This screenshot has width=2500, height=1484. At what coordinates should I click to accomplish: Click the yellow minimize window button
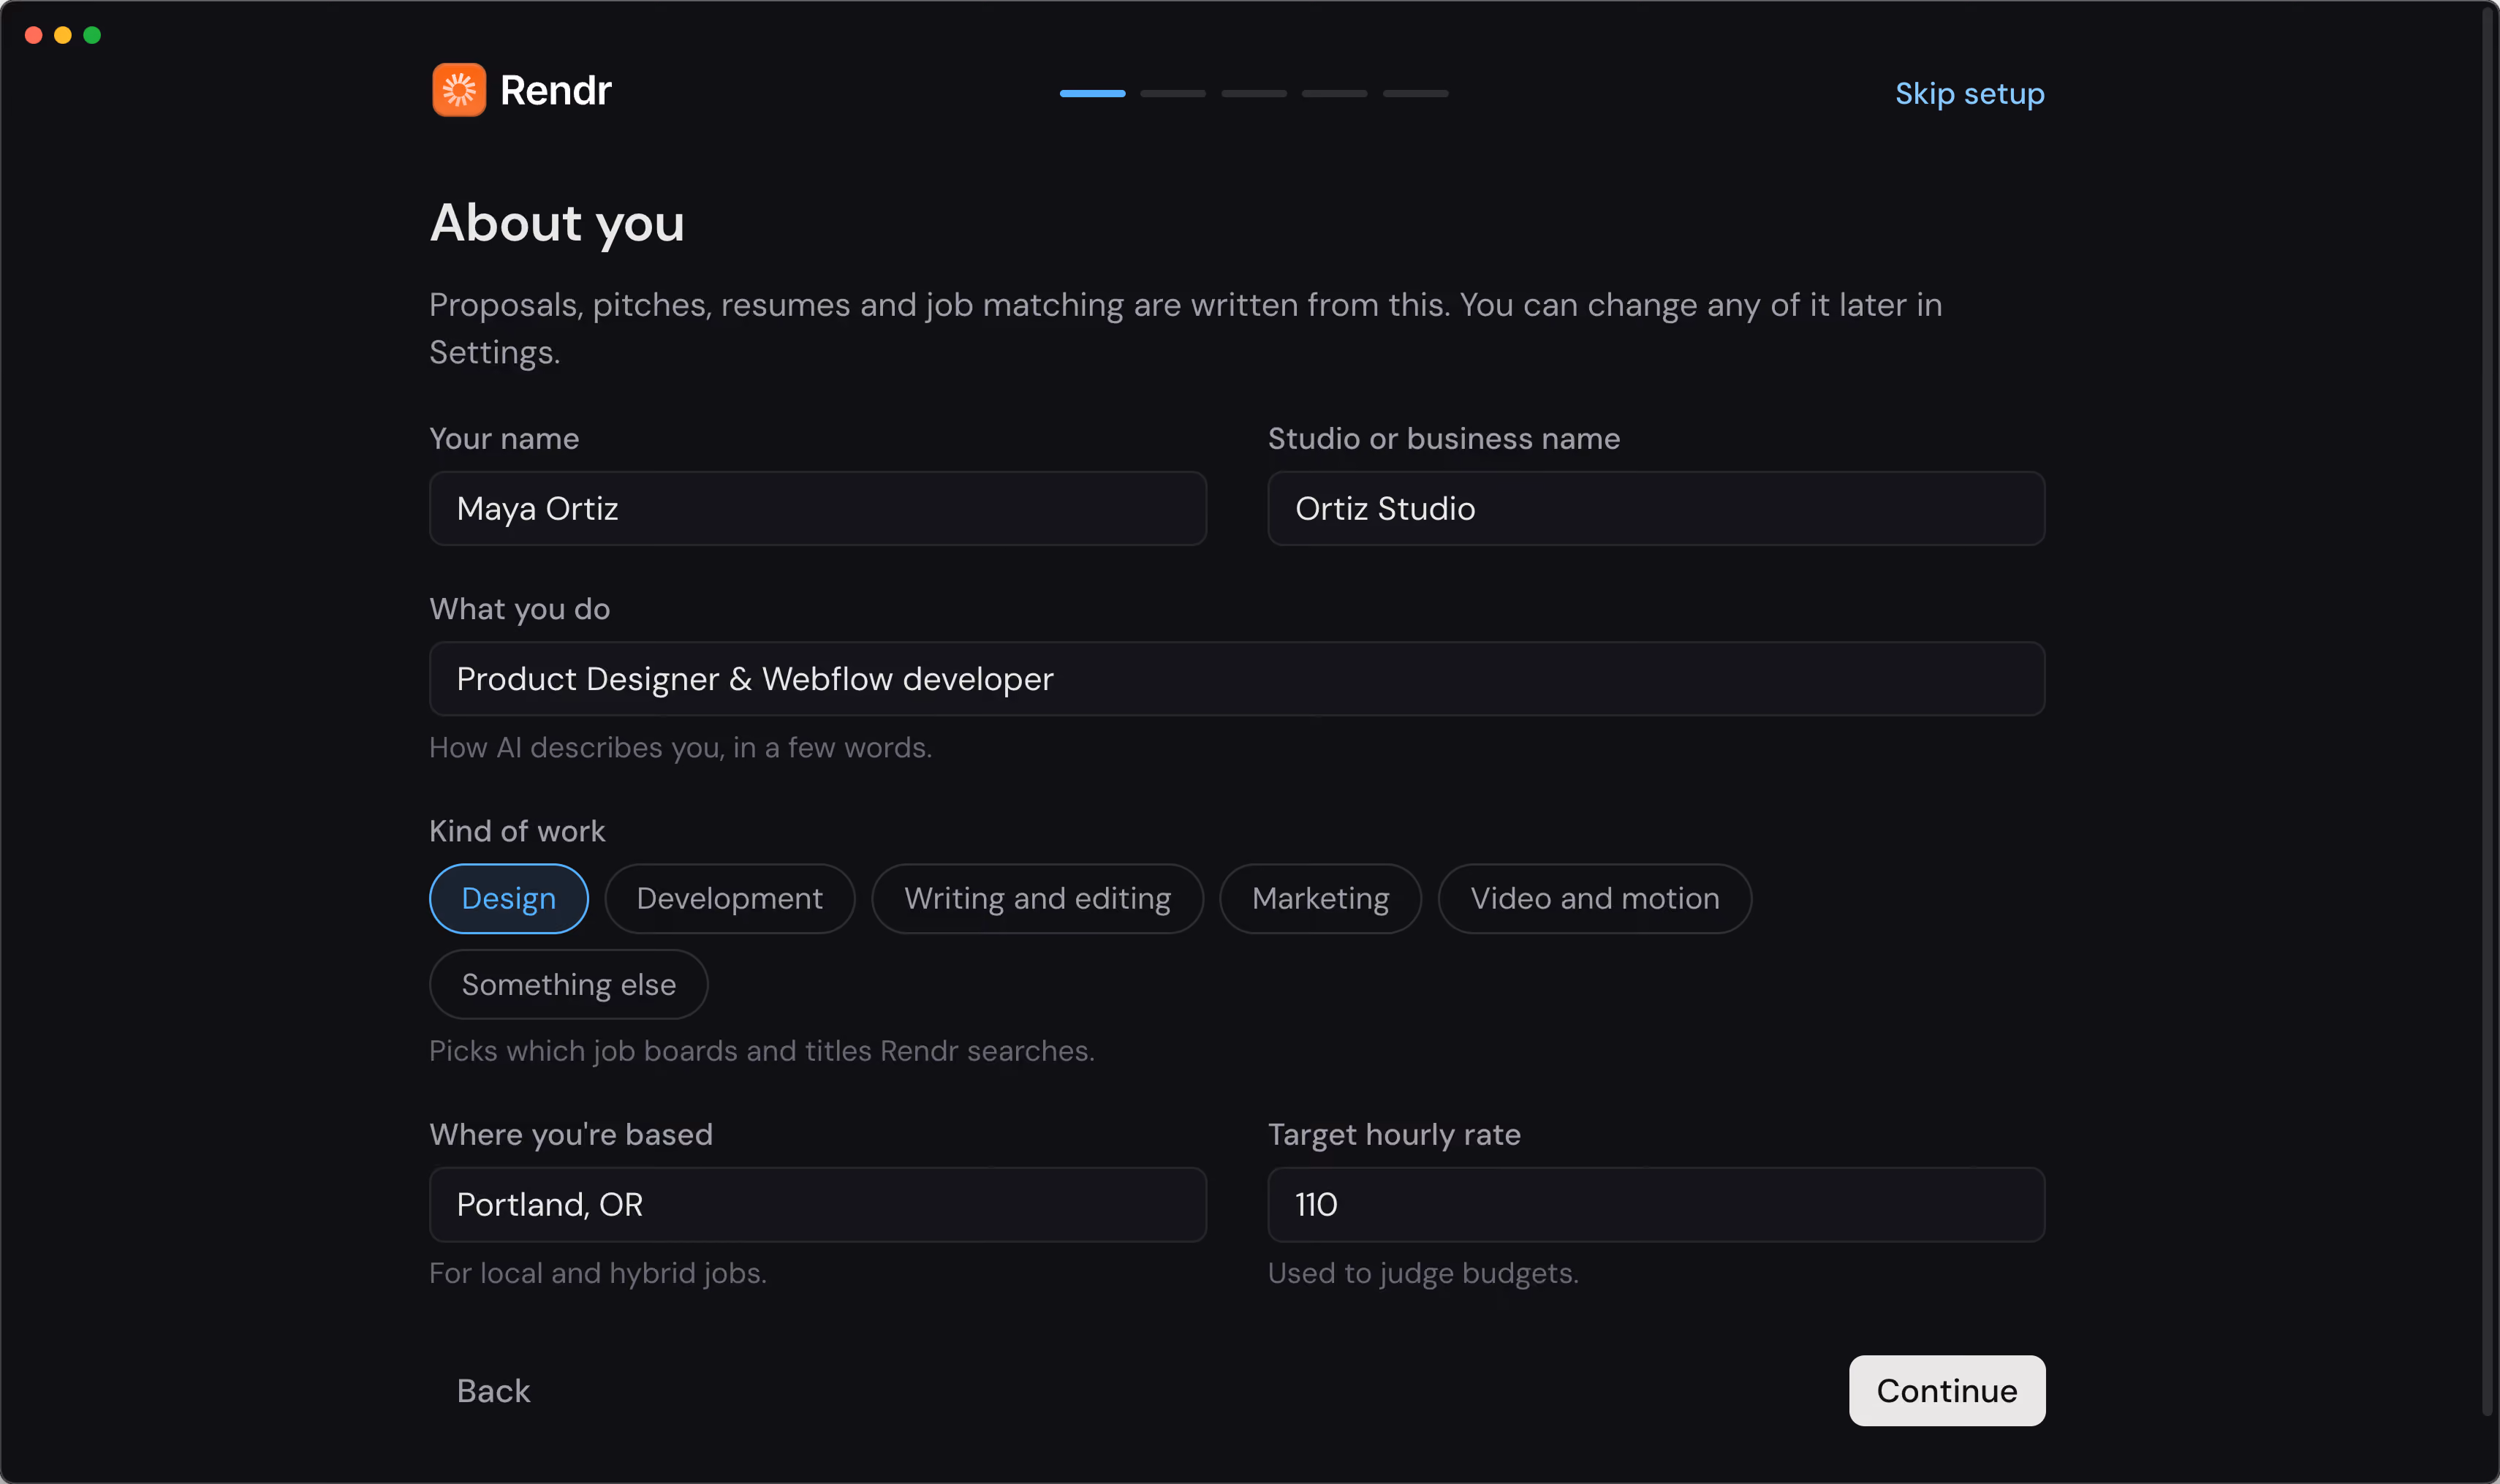[63, 35]
